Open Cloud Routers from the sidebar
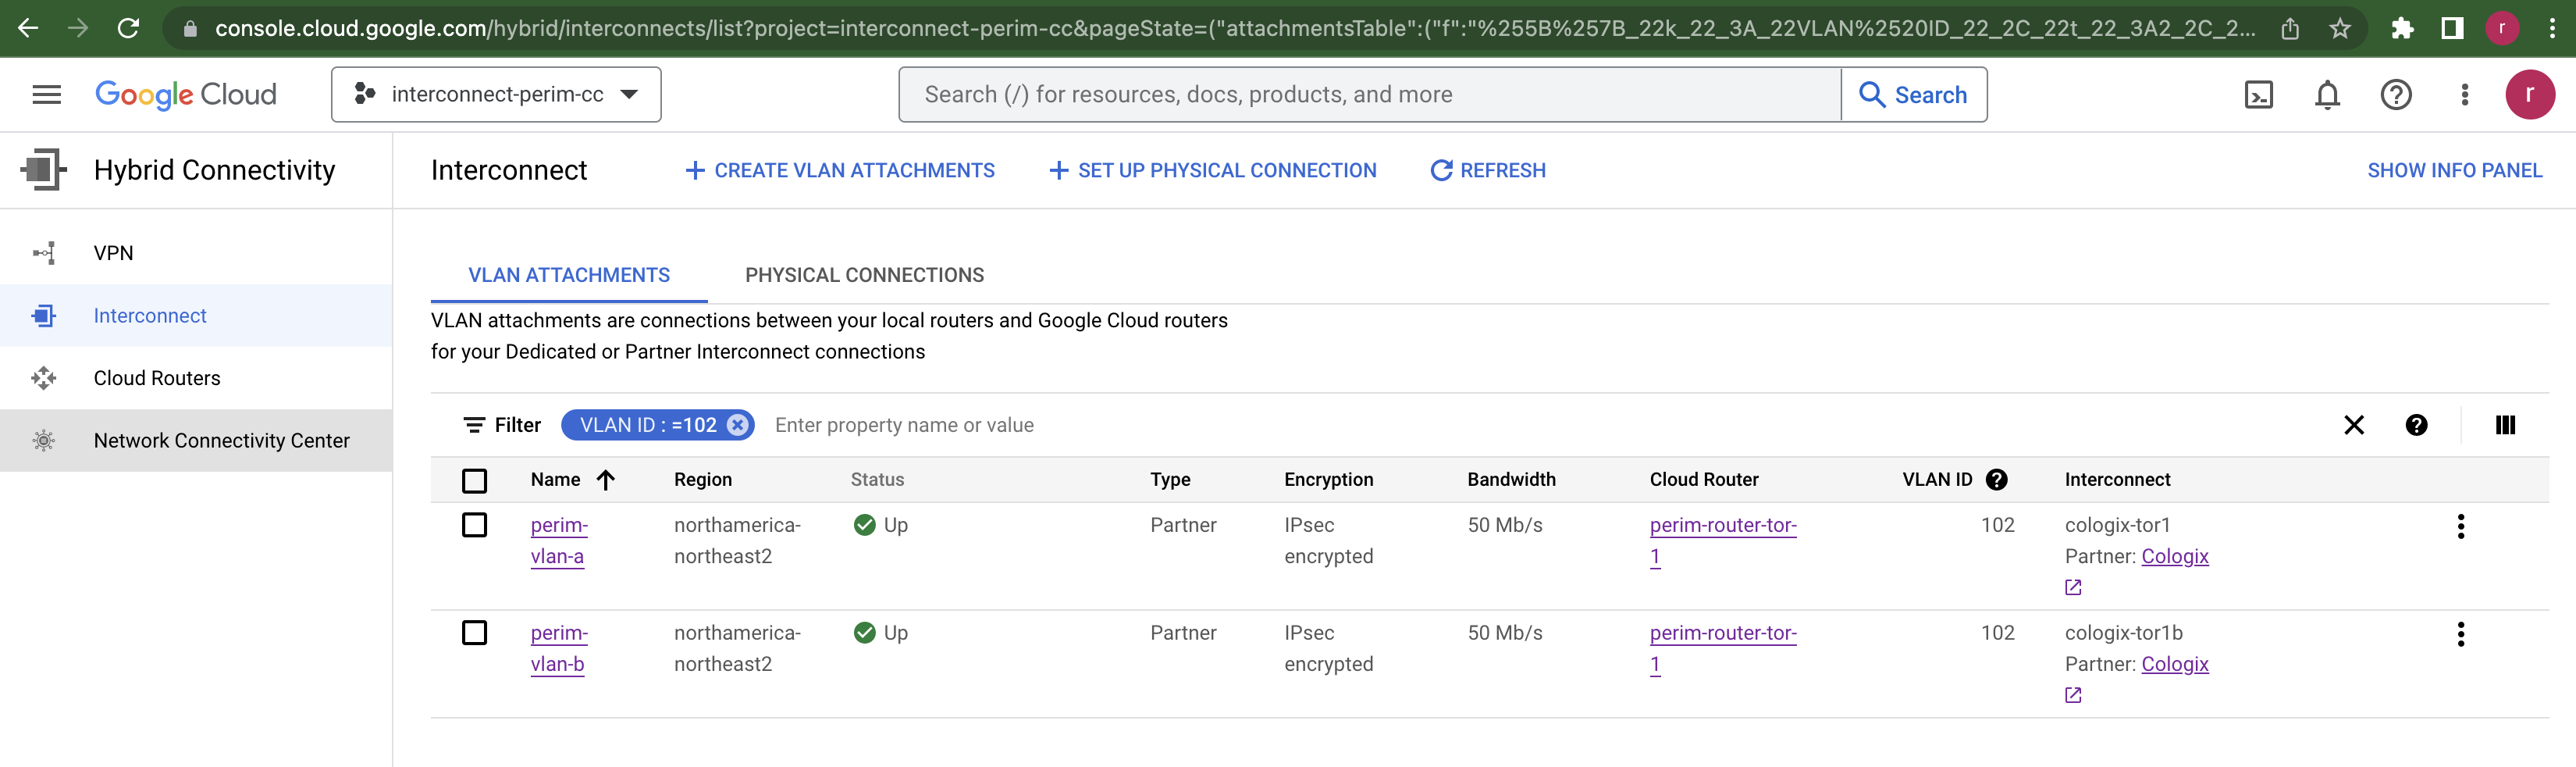 coord(156,377)
